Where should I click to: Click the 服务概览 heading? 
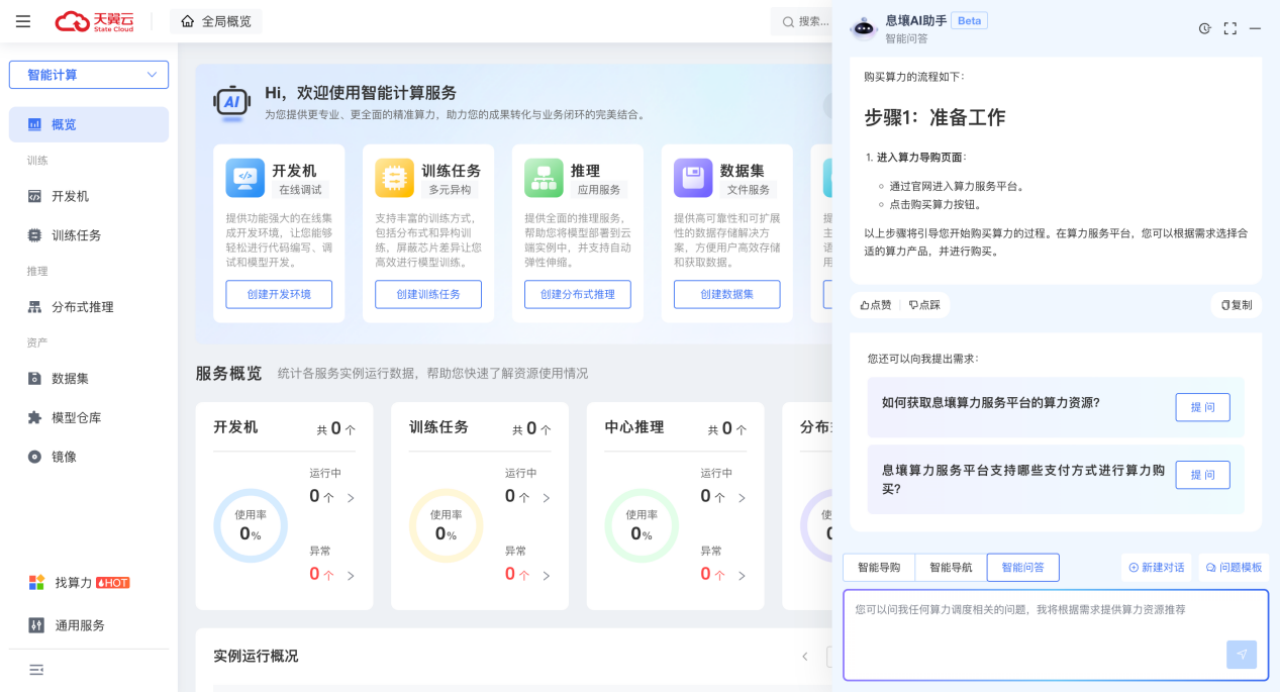[x=229, y=373]
